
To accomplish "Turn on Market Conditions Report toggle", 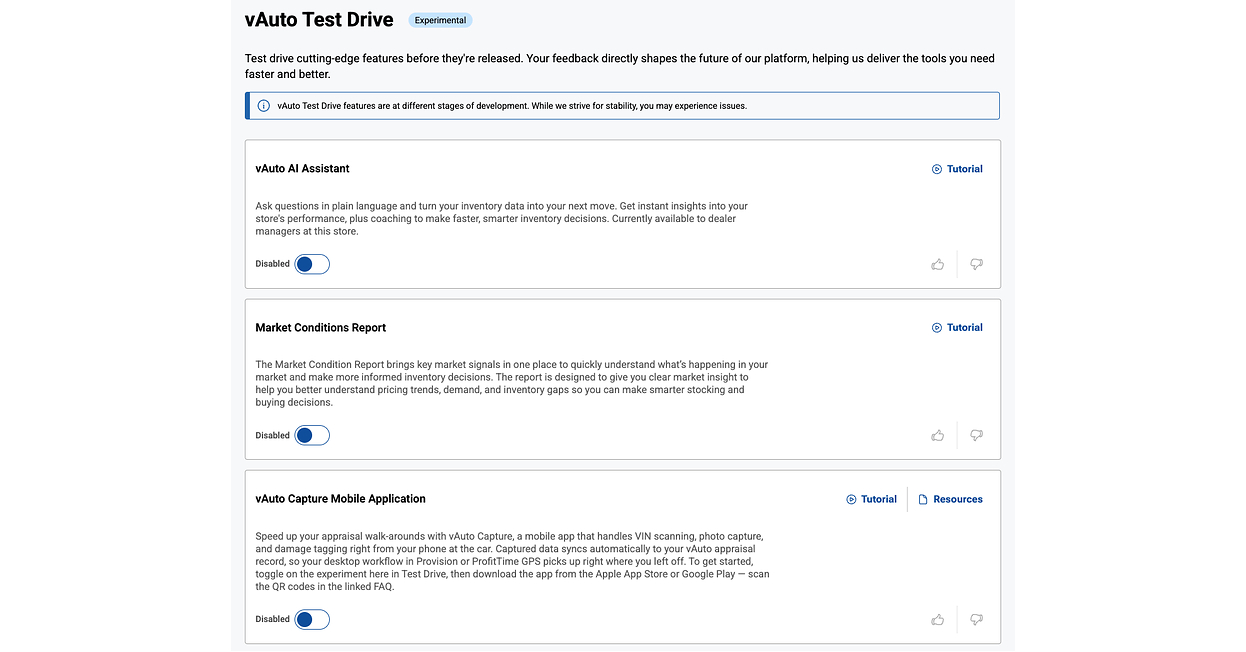I will click(312, 435).
